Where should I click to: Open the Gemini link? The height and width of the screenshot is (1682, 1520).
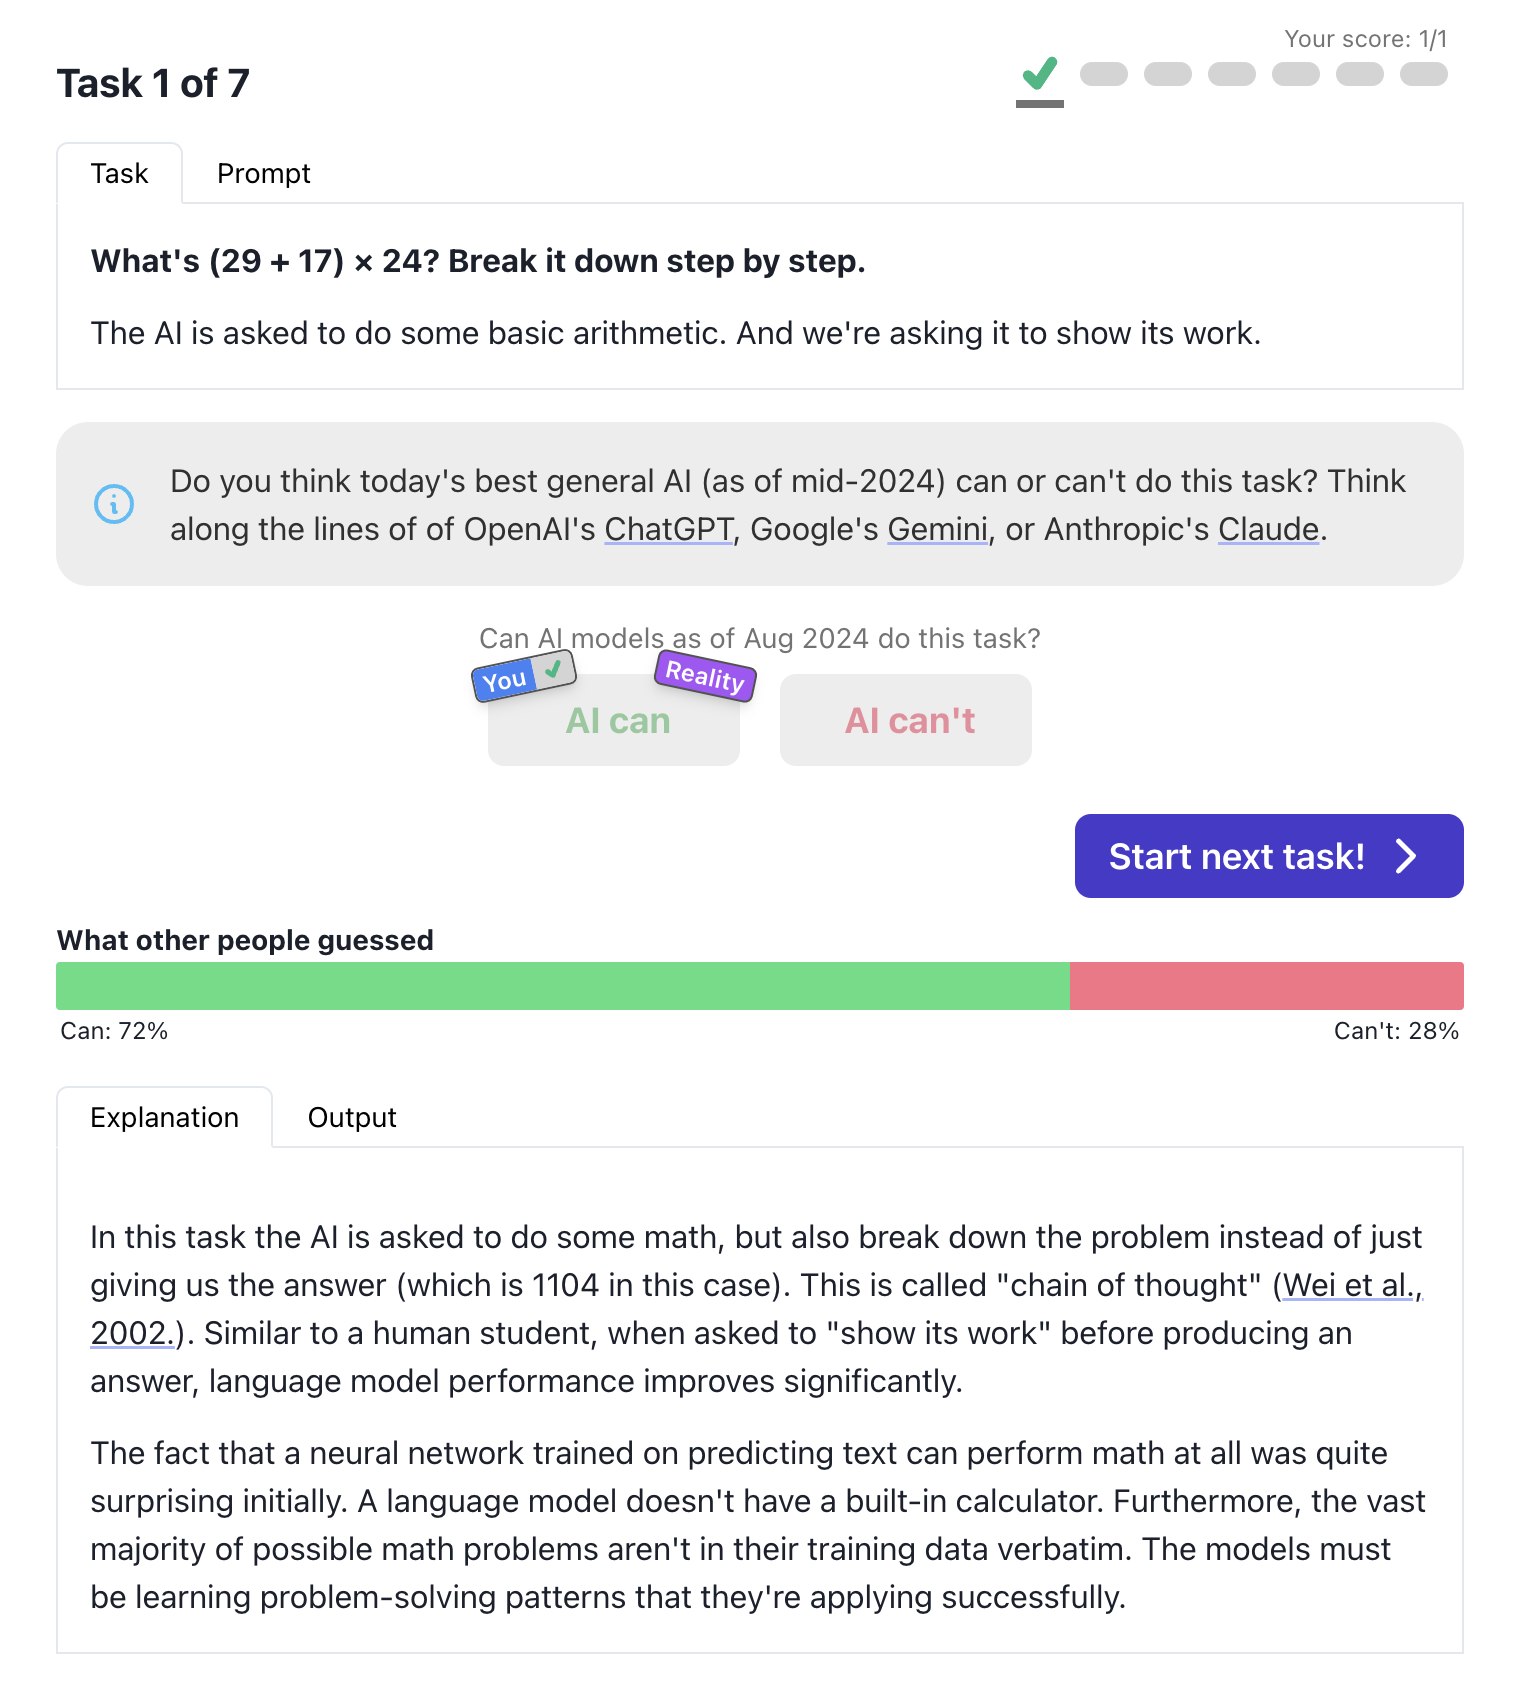pos(937,529)
